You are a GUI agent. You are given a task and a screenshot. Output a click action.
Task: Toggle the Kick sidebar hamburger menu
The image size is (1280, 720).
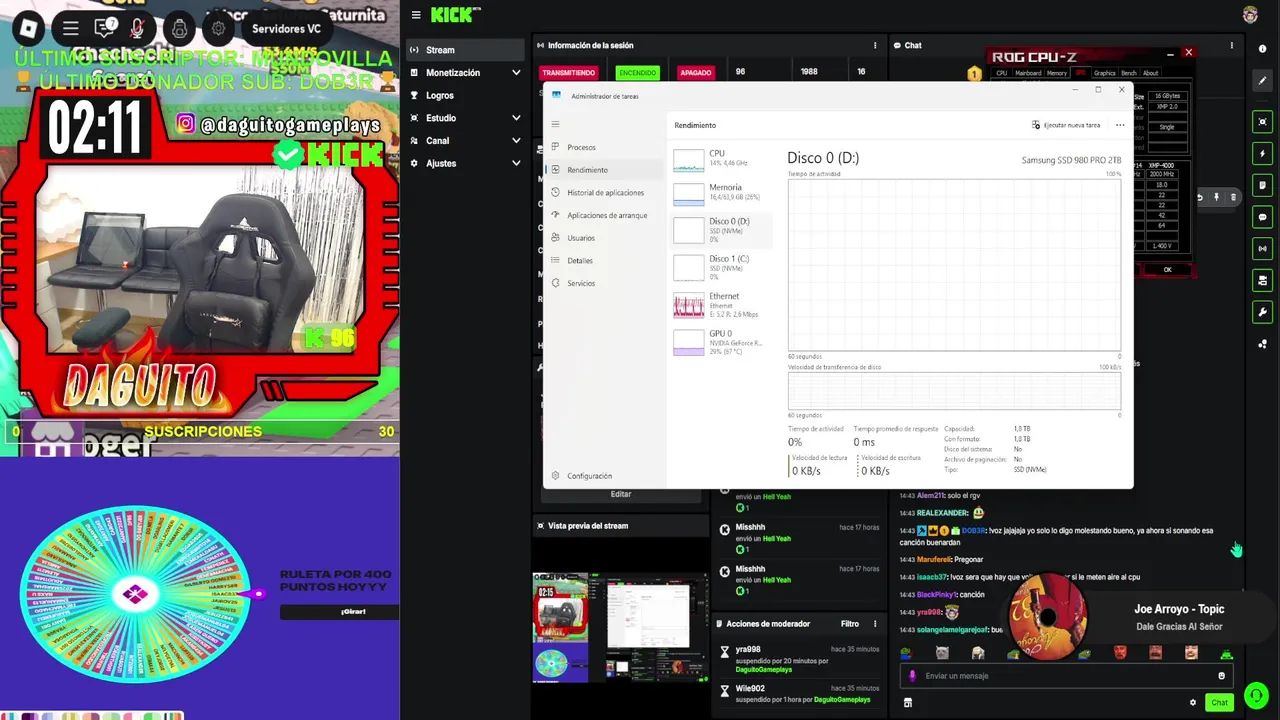click(416, 15)
